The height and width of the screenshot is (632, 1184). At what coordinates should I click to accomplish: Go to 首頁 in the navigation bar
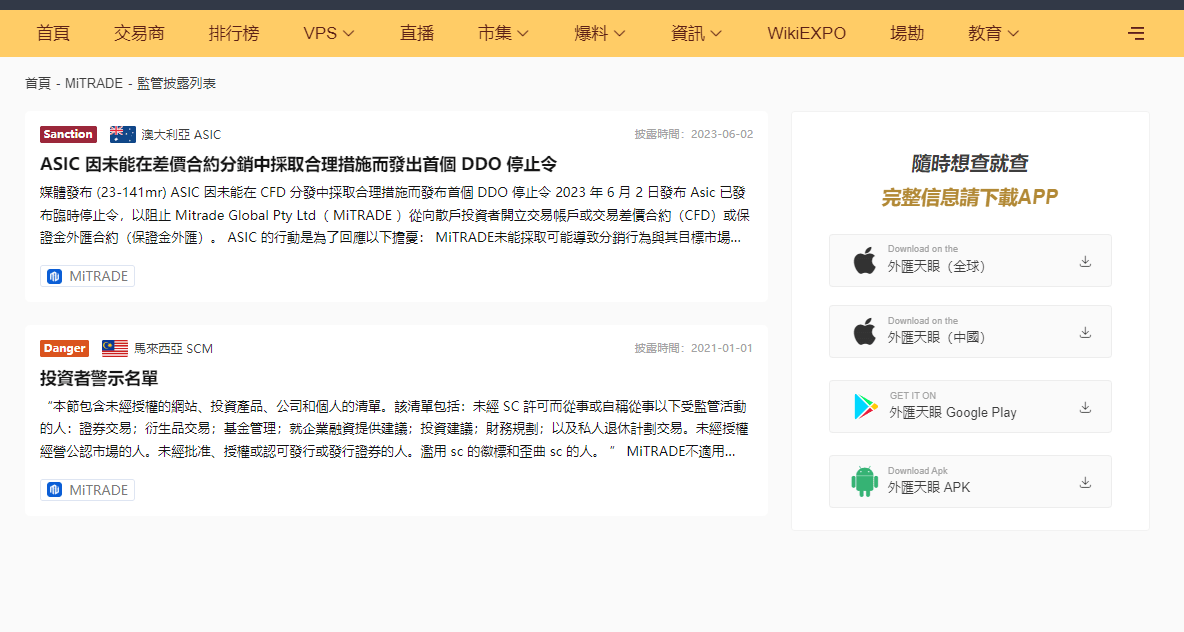coord(53,33)
